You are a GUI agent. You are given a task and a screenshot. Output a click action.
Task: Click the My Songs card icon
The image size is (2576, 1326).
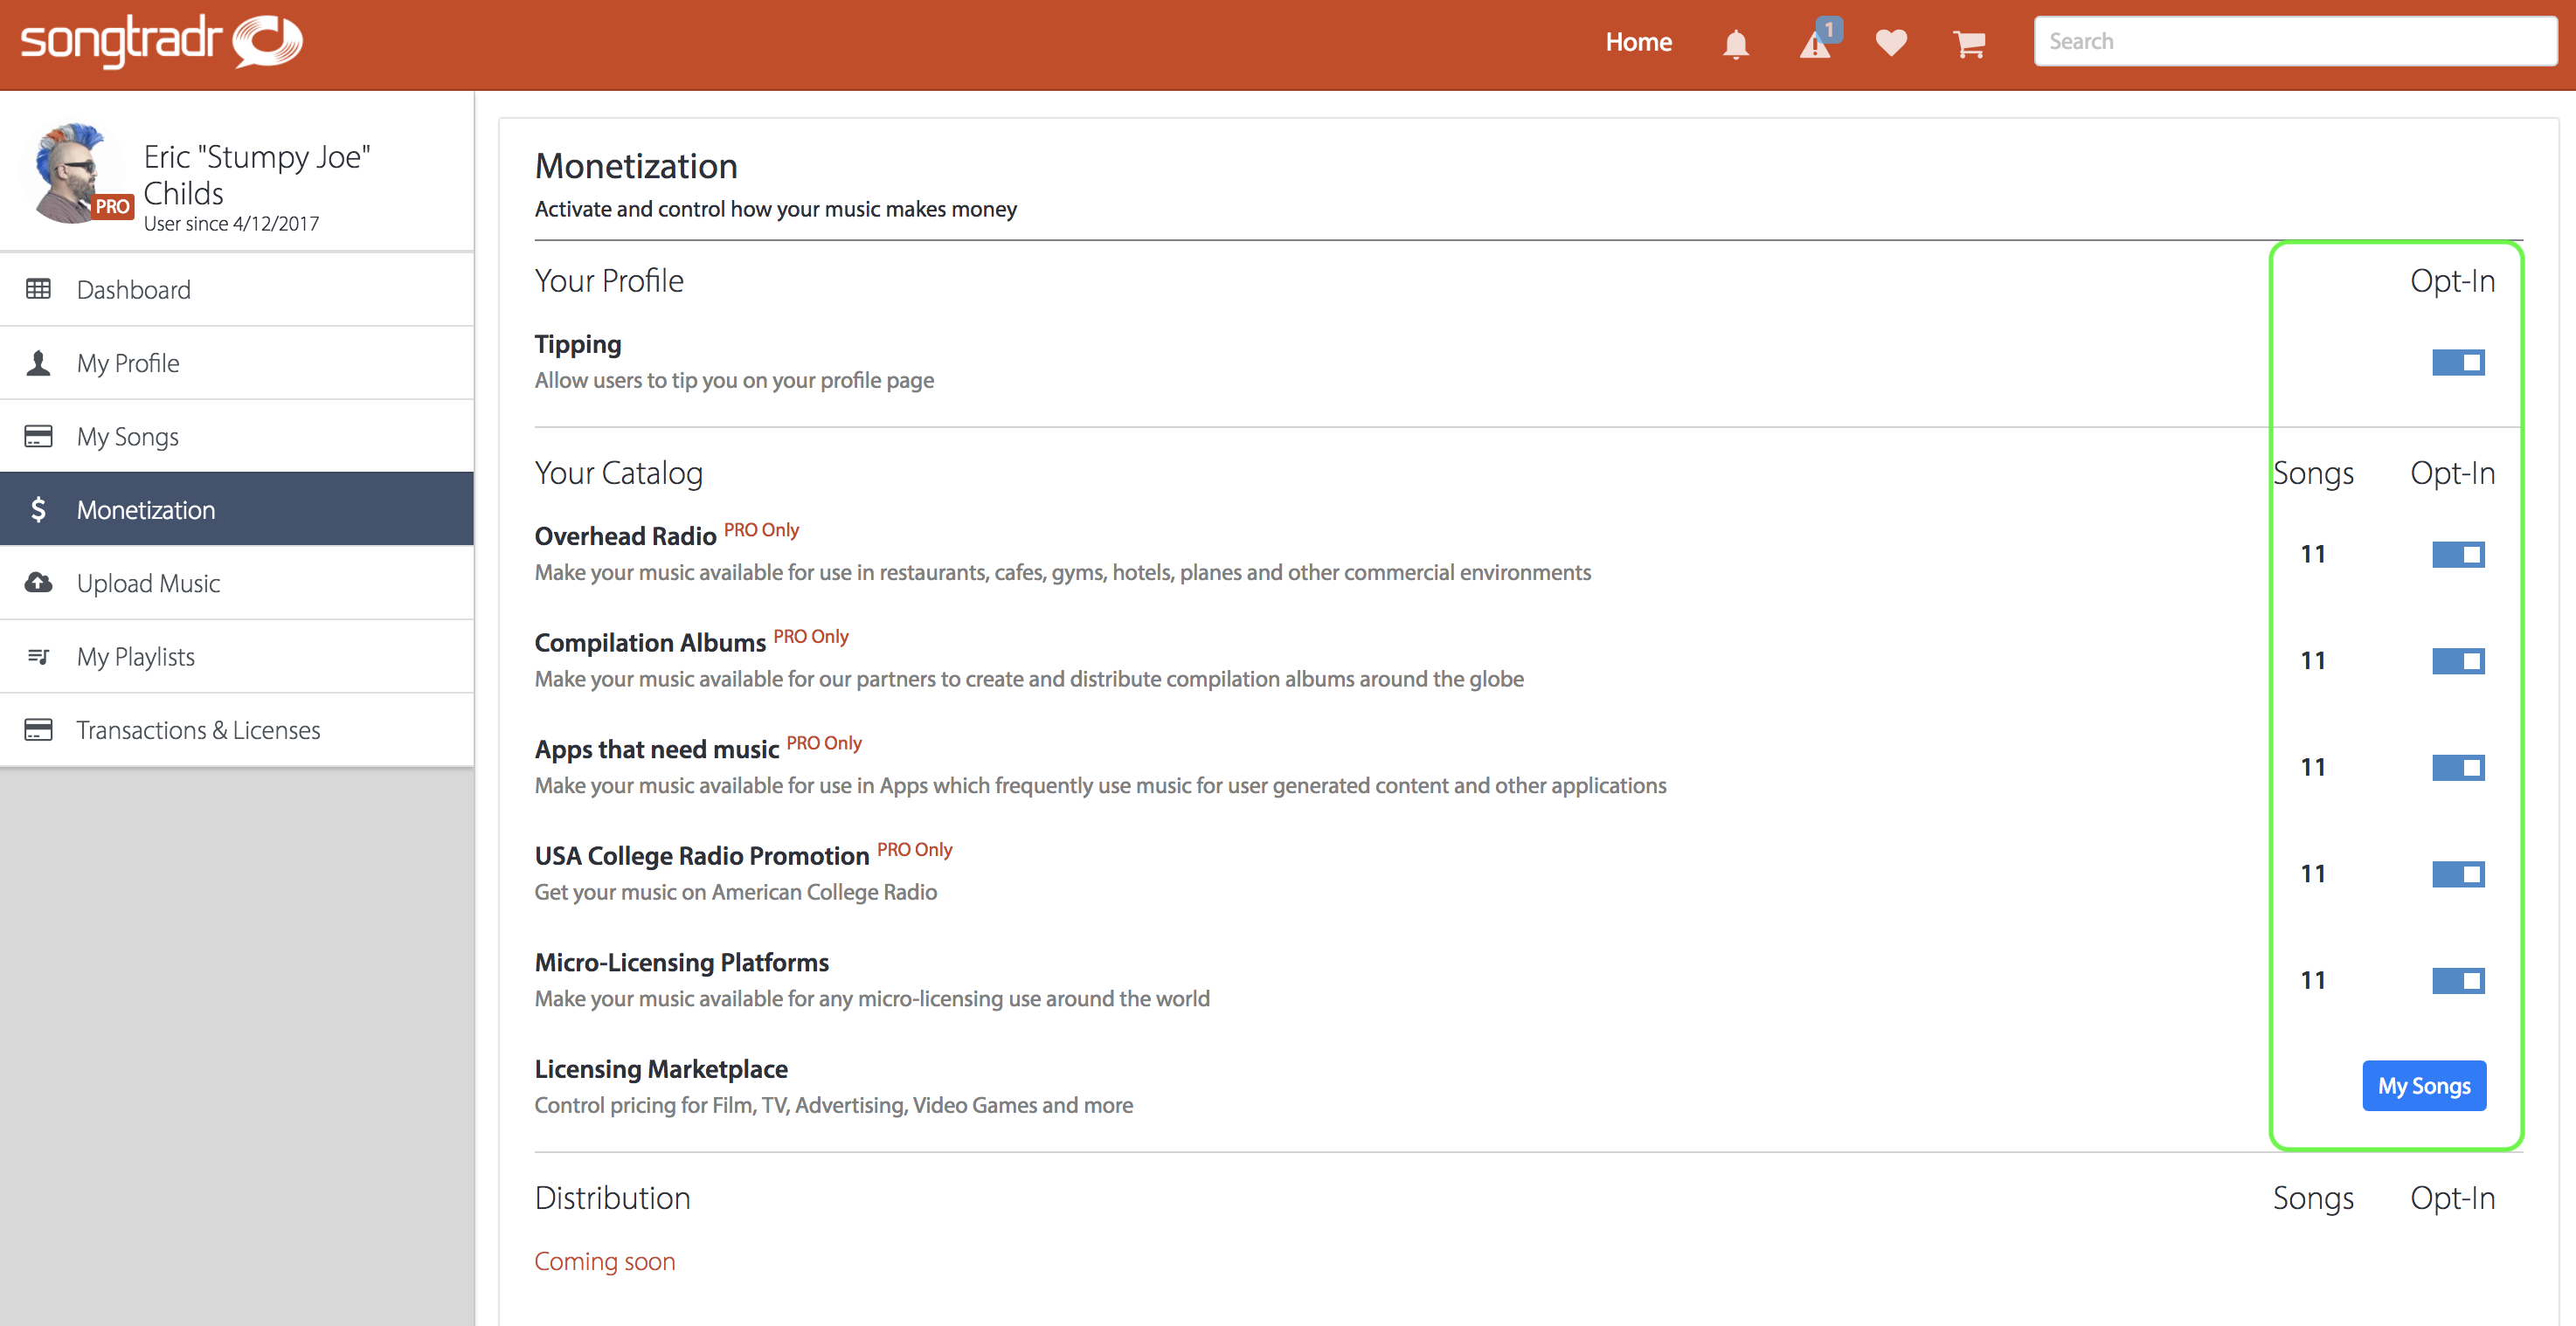click(x=38, y=436)
